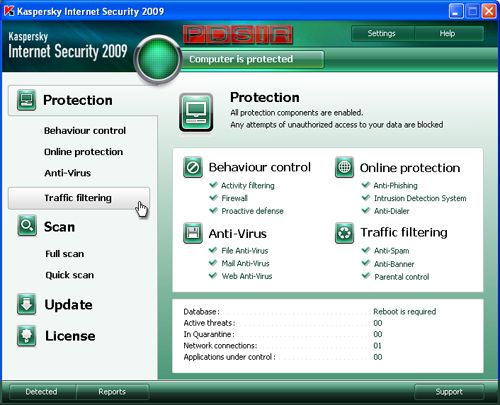
Task: Open the Update section
Action: (x=68, y=305)
